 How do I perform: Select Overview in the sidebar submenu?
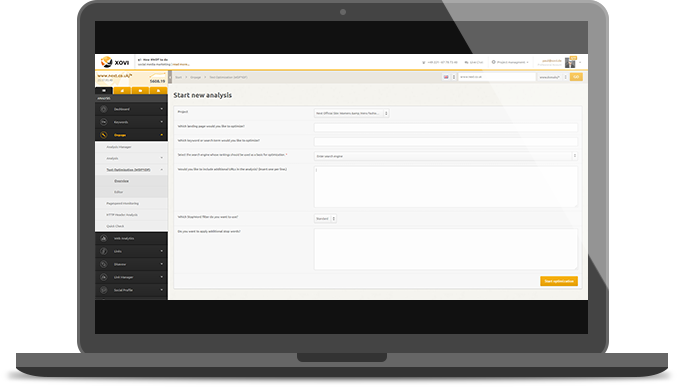tap(122, 181)
